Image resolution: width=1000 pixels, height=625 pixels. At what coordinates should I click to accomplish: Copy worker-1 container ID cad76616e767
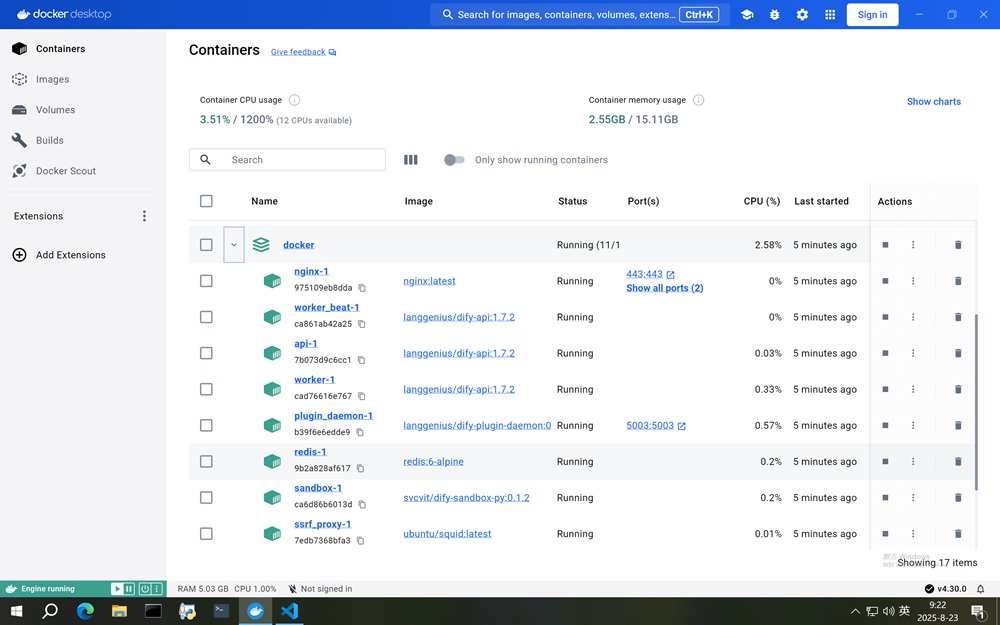pyautogui.click(x=362, y=396)
